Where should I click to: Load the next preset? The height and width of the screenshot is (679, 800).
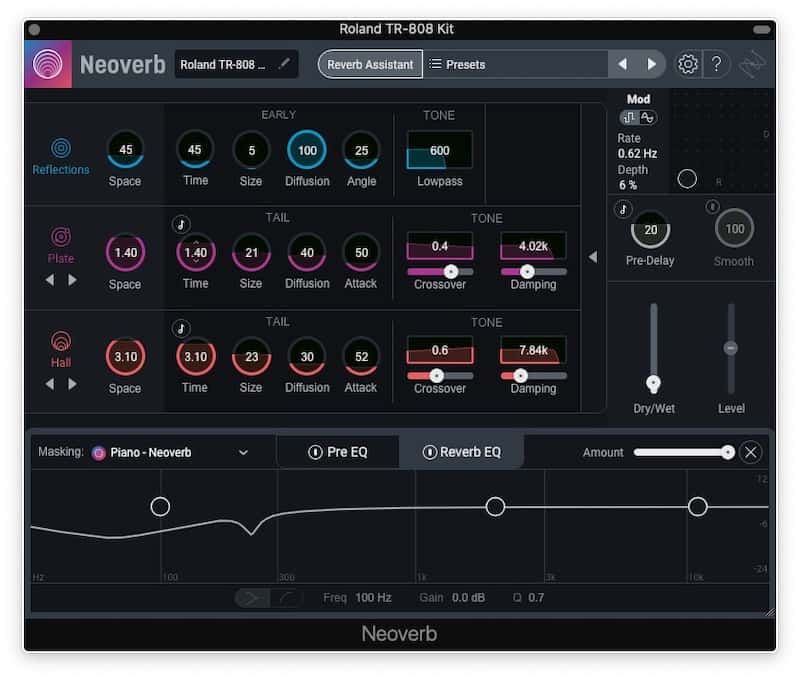pos(651,64)
